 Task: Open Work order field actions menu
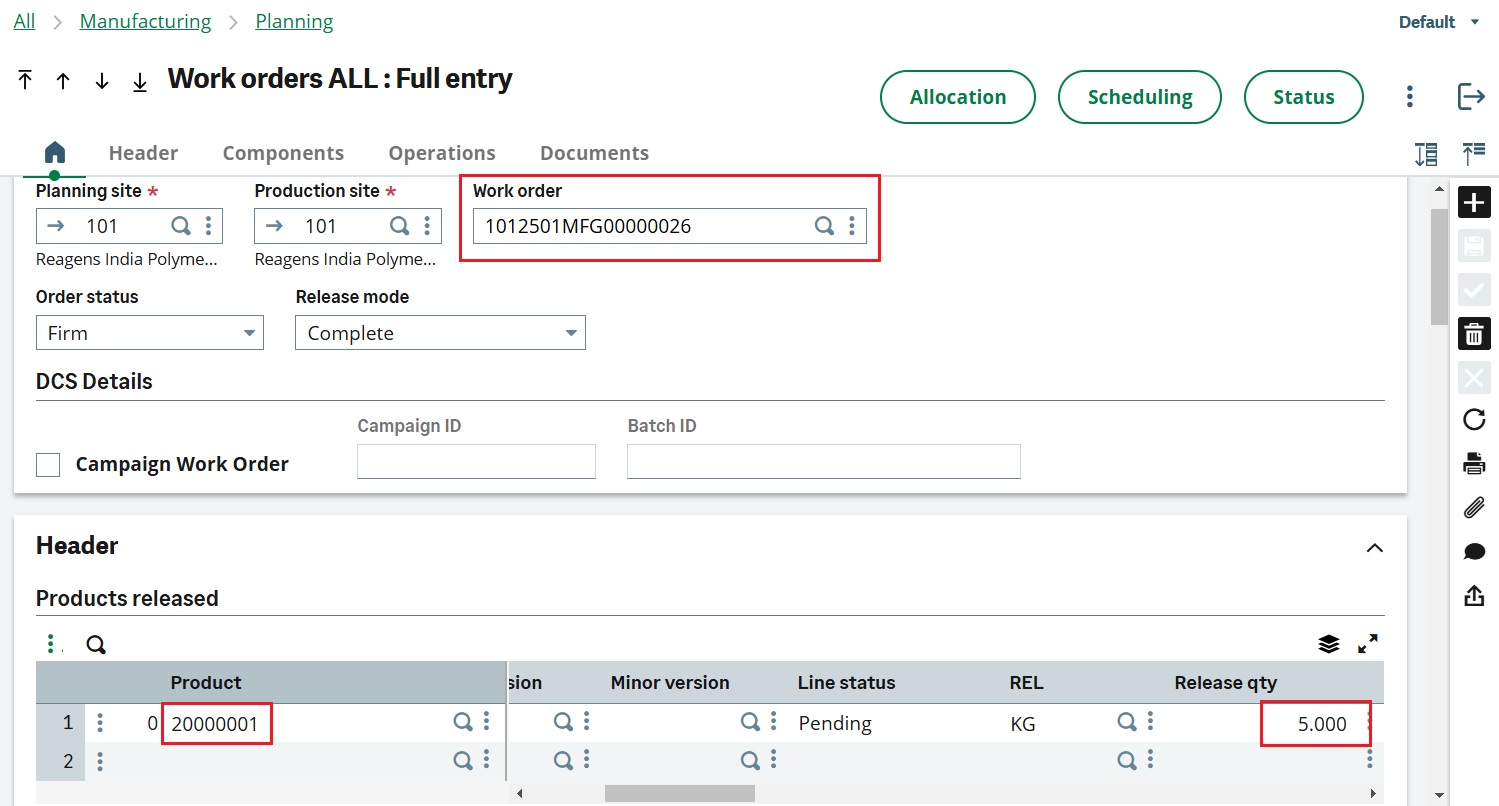click(x=852, y=226)
